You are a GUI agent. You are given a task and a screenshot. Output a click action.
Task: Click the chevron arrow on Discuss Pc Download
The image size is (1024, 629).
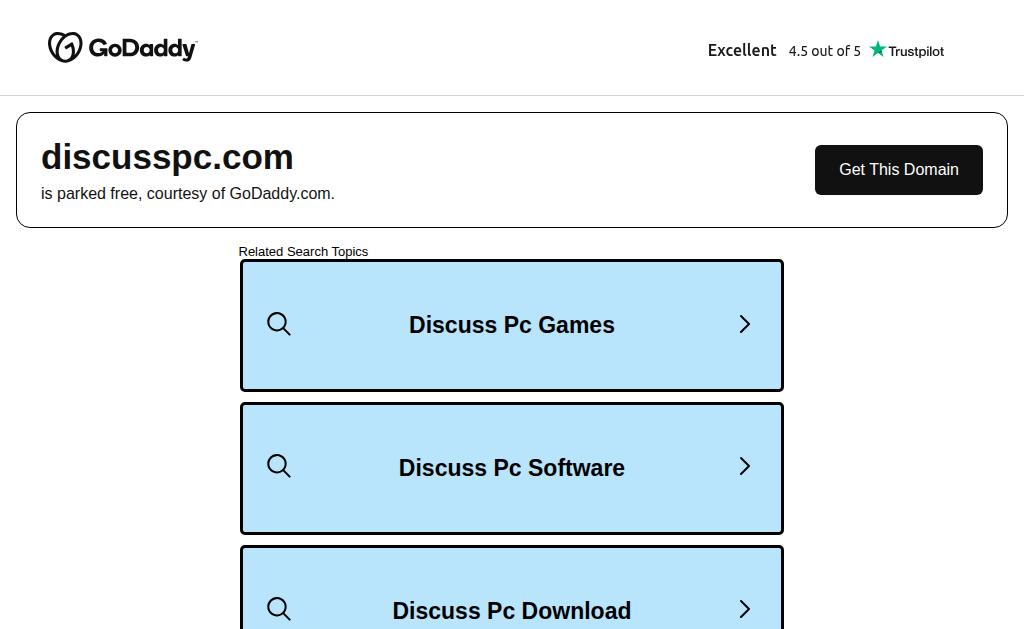point(744,609)
